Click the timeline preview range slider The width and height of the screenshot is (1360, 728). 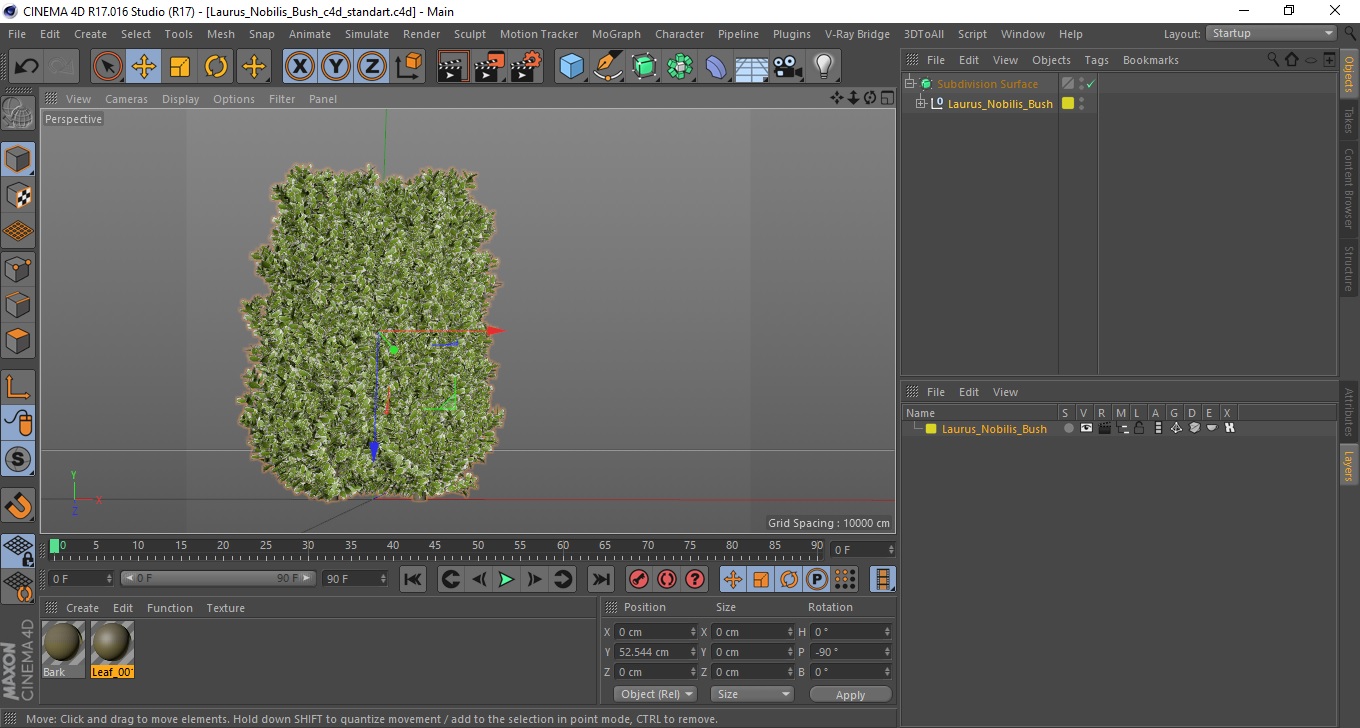(x=218, y=579)
